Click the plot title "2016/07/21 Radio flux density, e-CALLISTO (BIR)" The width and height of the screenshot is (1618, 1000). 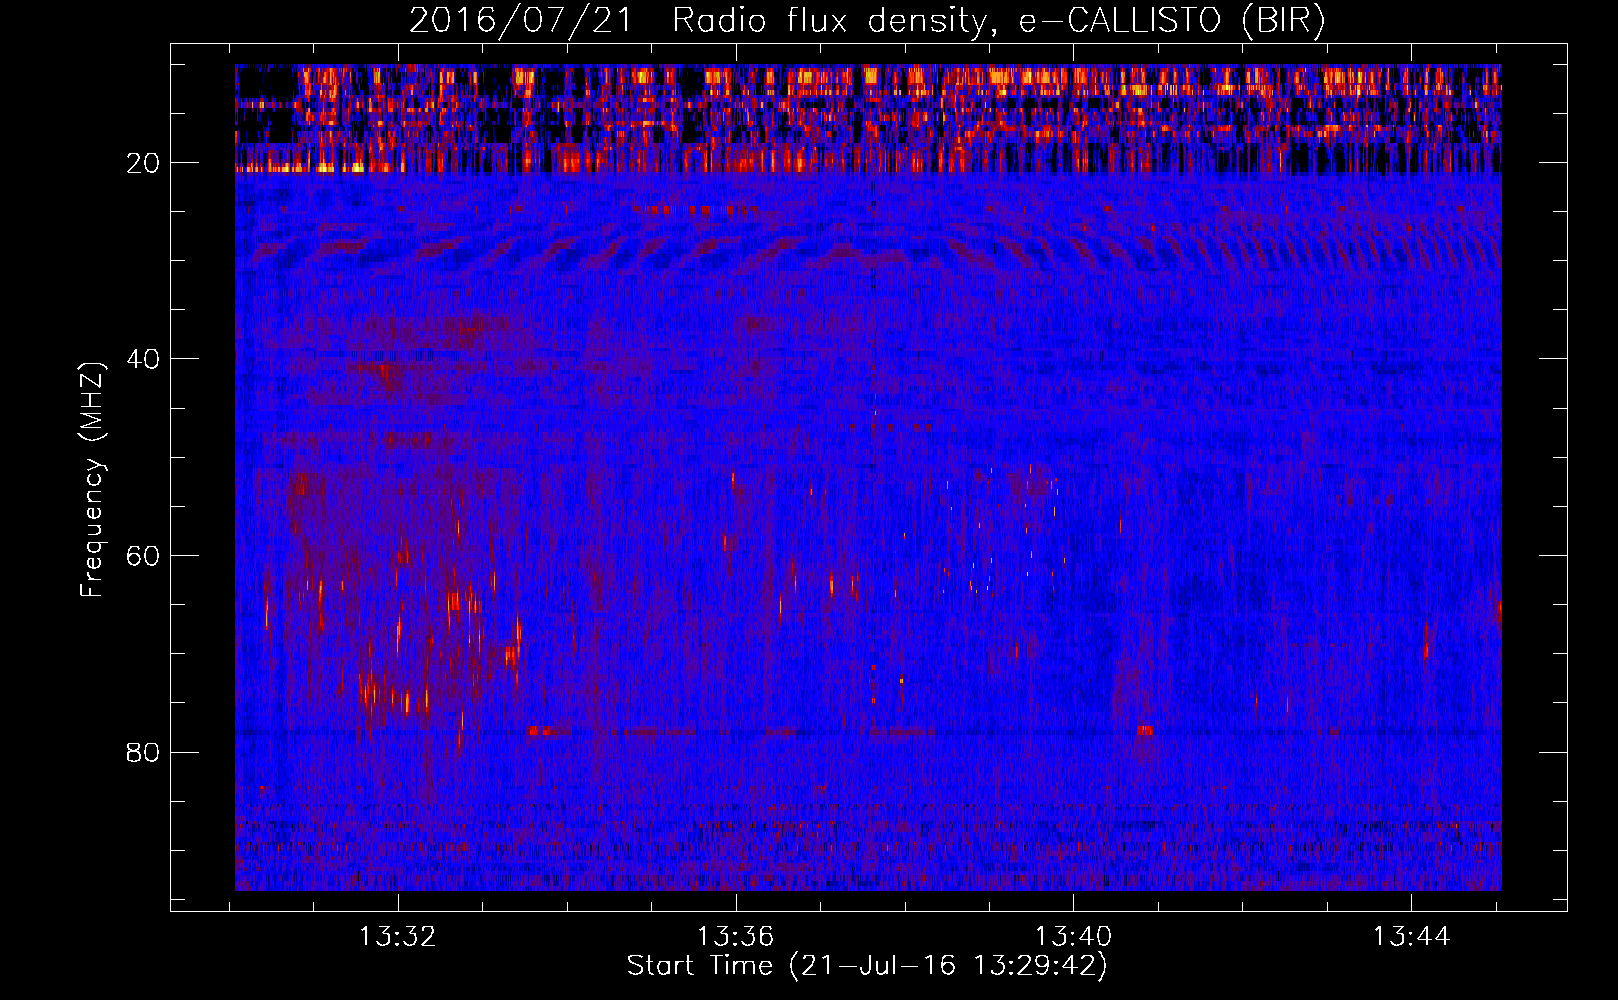867,21
